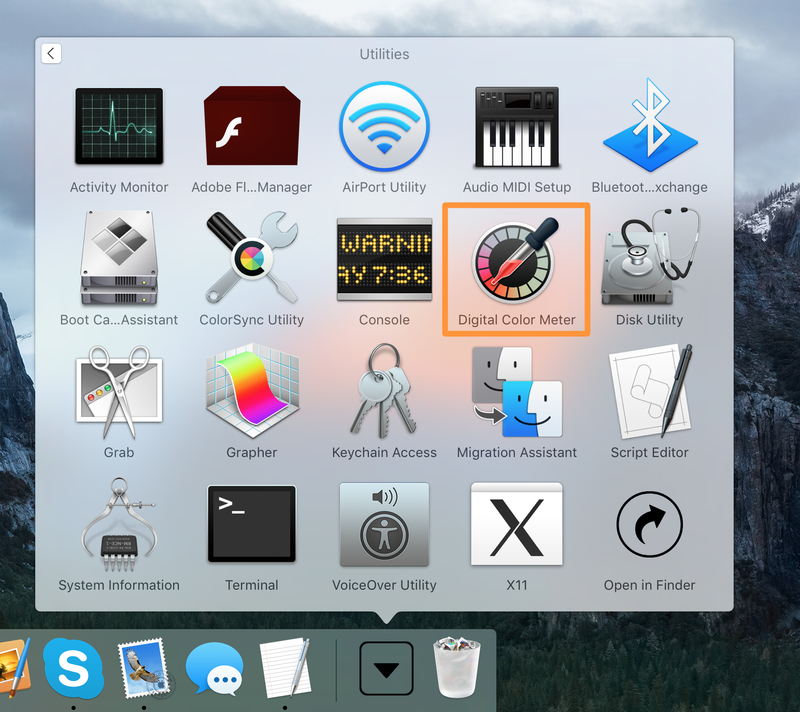Open Boot Camp Assistant icon
Image resolution: width=800 pixels, height=712 pixels.
[x=119, y=258]
